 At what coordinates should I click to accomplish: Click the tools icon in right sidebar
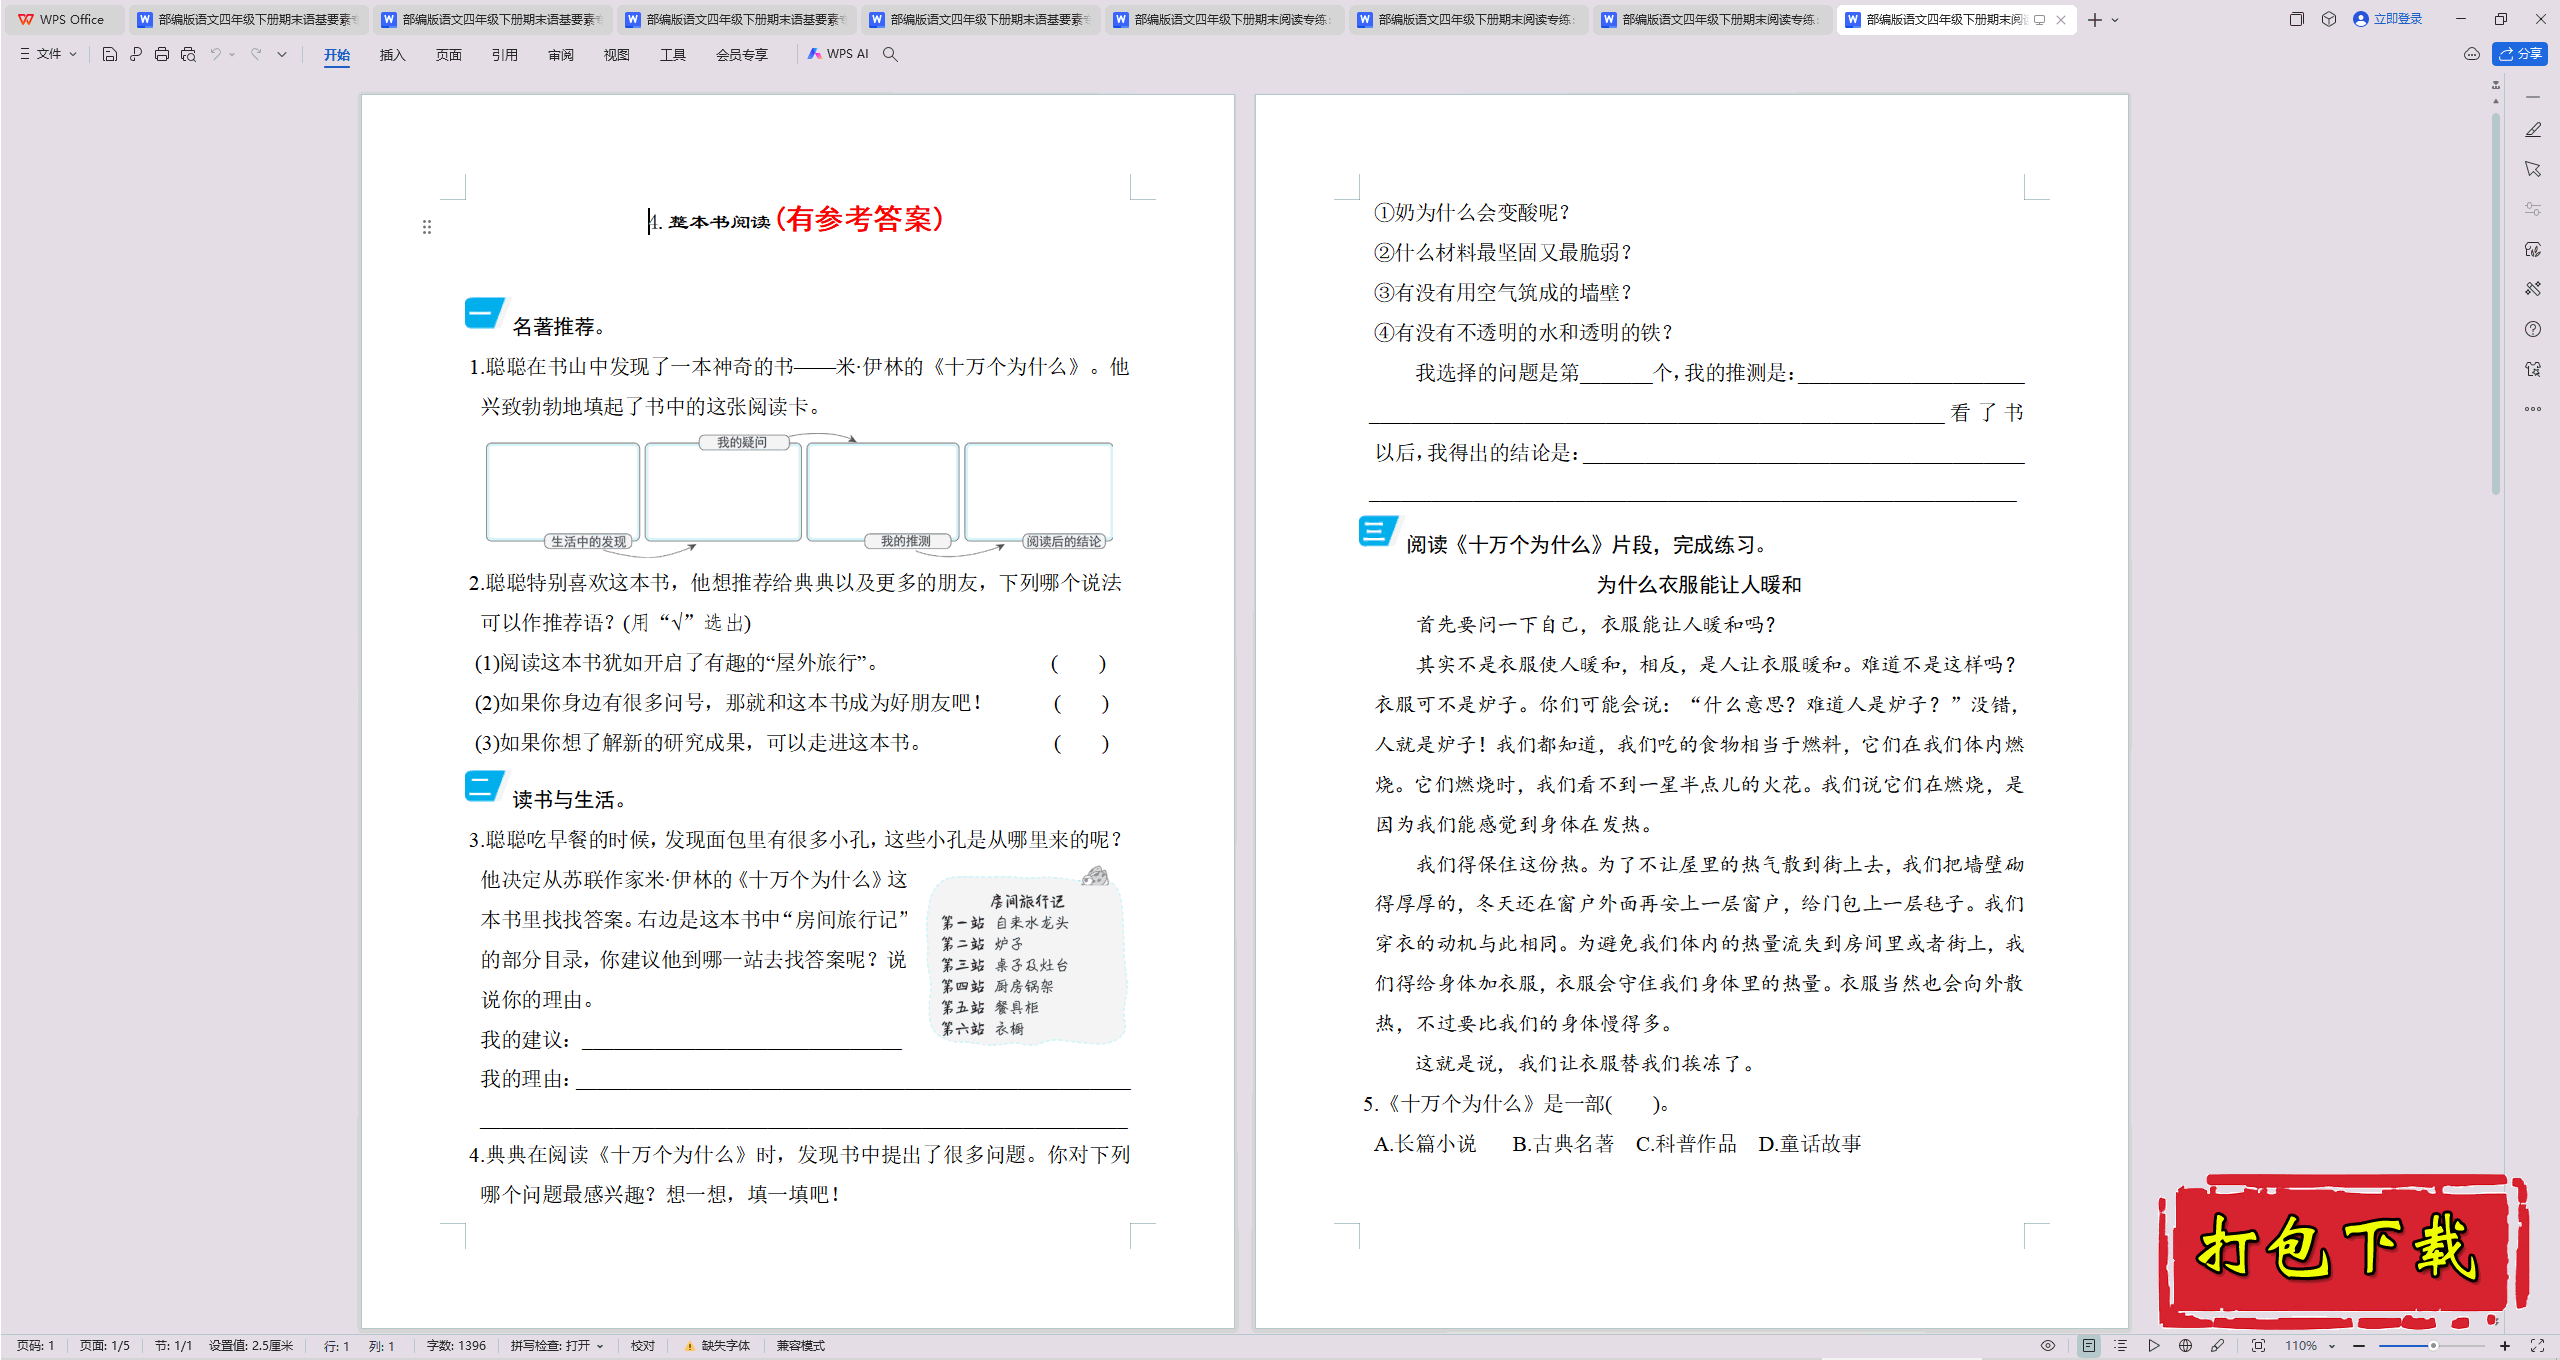[x=2533, y=289]
